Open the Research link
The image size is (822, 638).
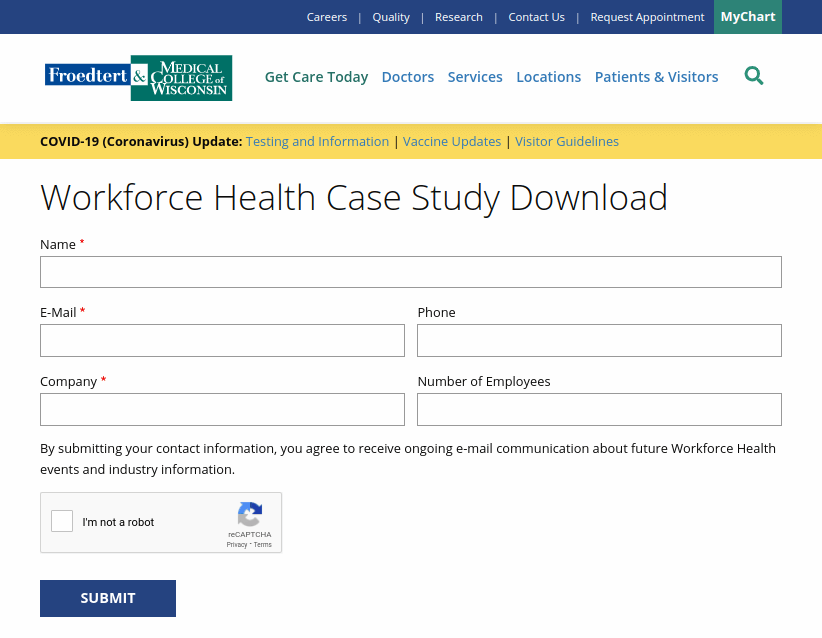(459, 17)
